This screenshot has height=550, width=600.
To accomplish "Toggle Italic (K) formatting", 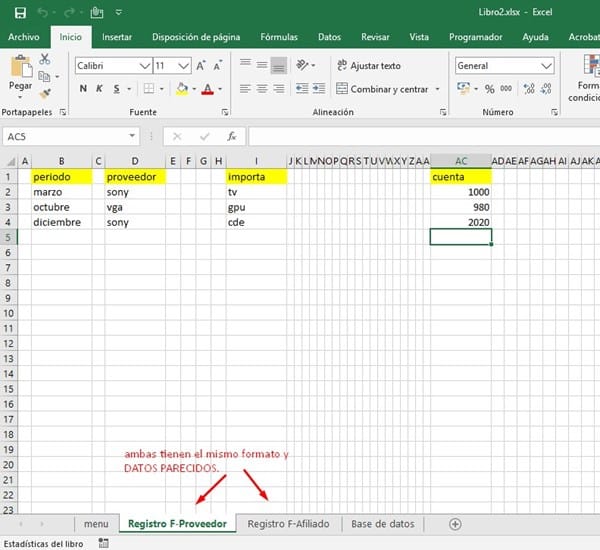I will tap(99, 89).
